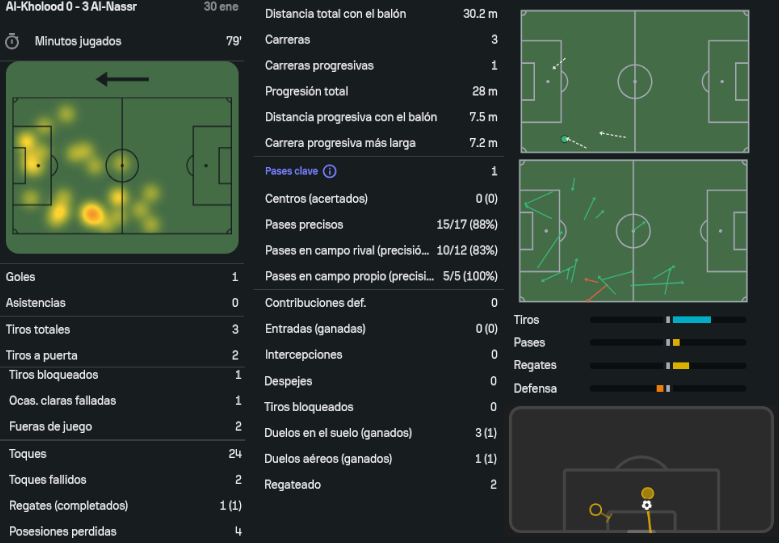Select the hollow missed-shot circle marker
The image size is (779, 543).
click(x=596, y=510)
